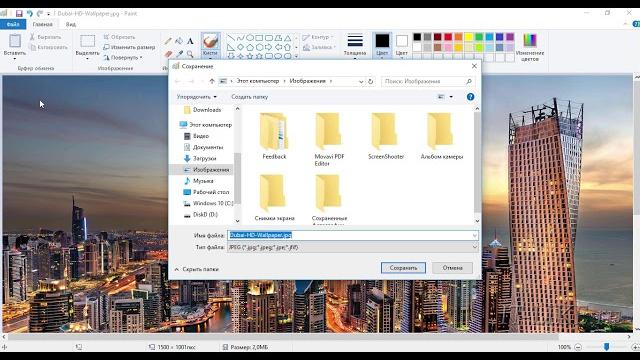Viewport: 640px width, 360px height.
Task: Click the Edit colors rainbow icon
Action: [530, 40]
